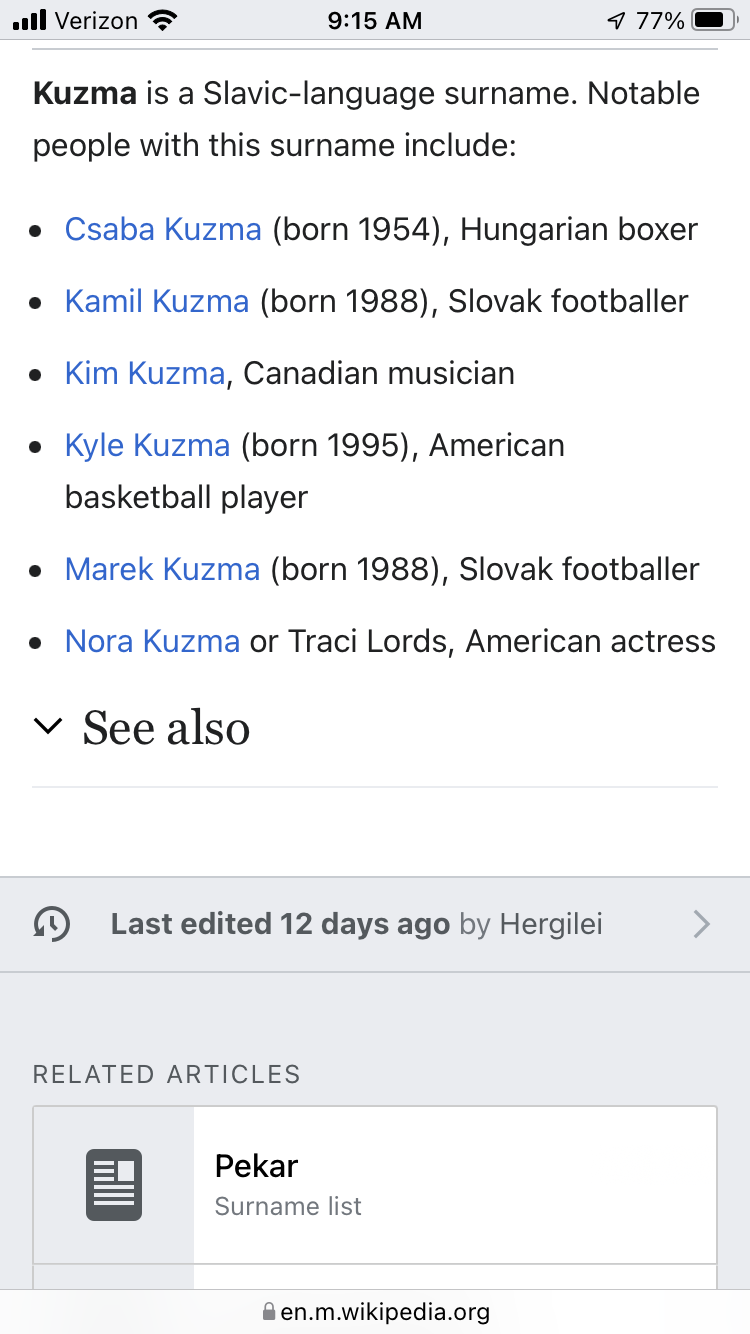View last edited 12 days ago history
This screenshot has height=1334, width=750.
pyautogui.click(x=280, y=924)
